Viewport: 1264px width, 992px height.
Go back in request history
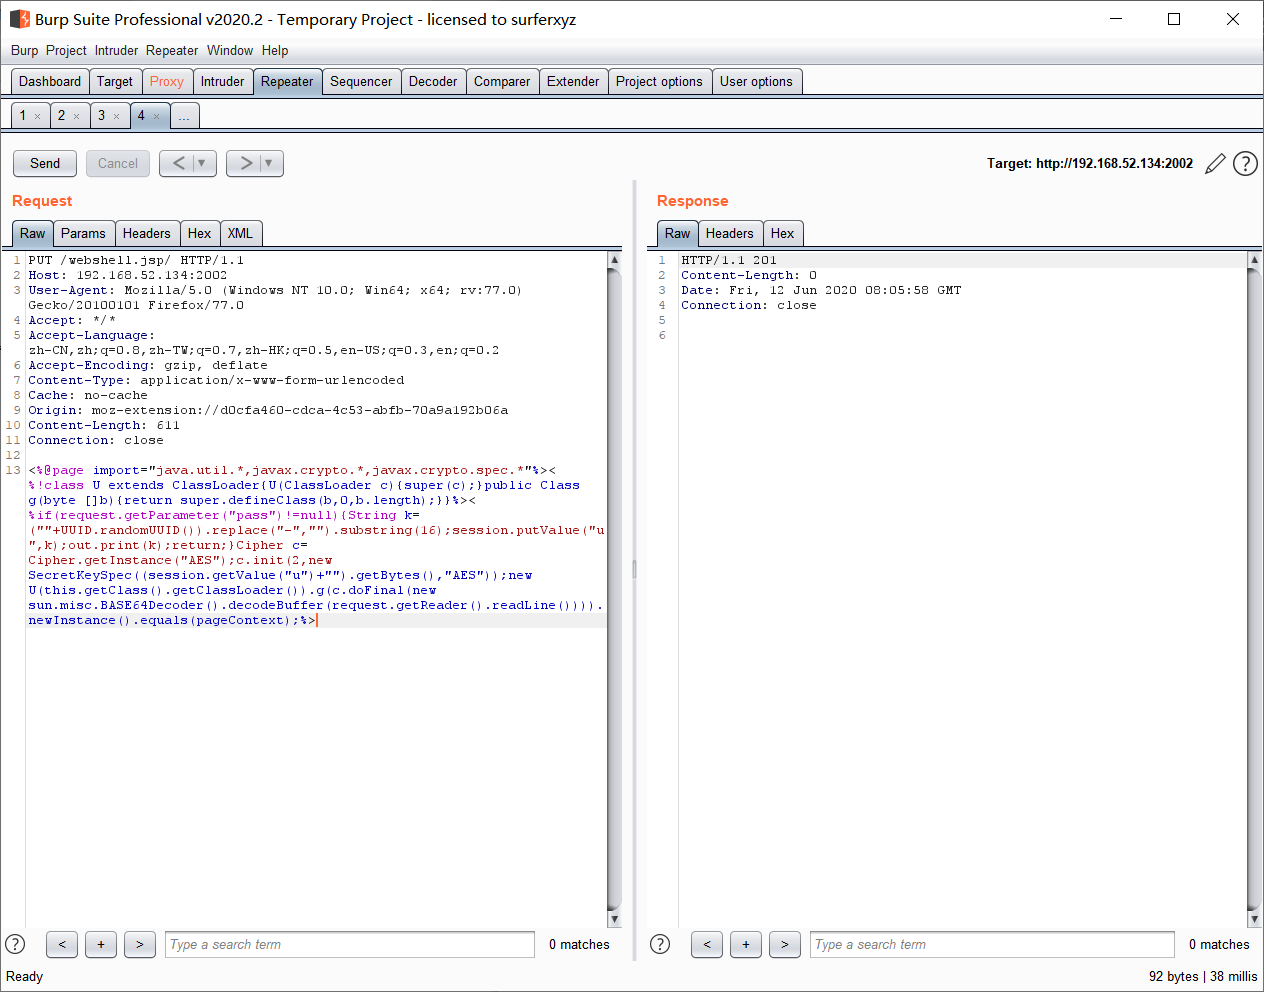pos(178,163)
